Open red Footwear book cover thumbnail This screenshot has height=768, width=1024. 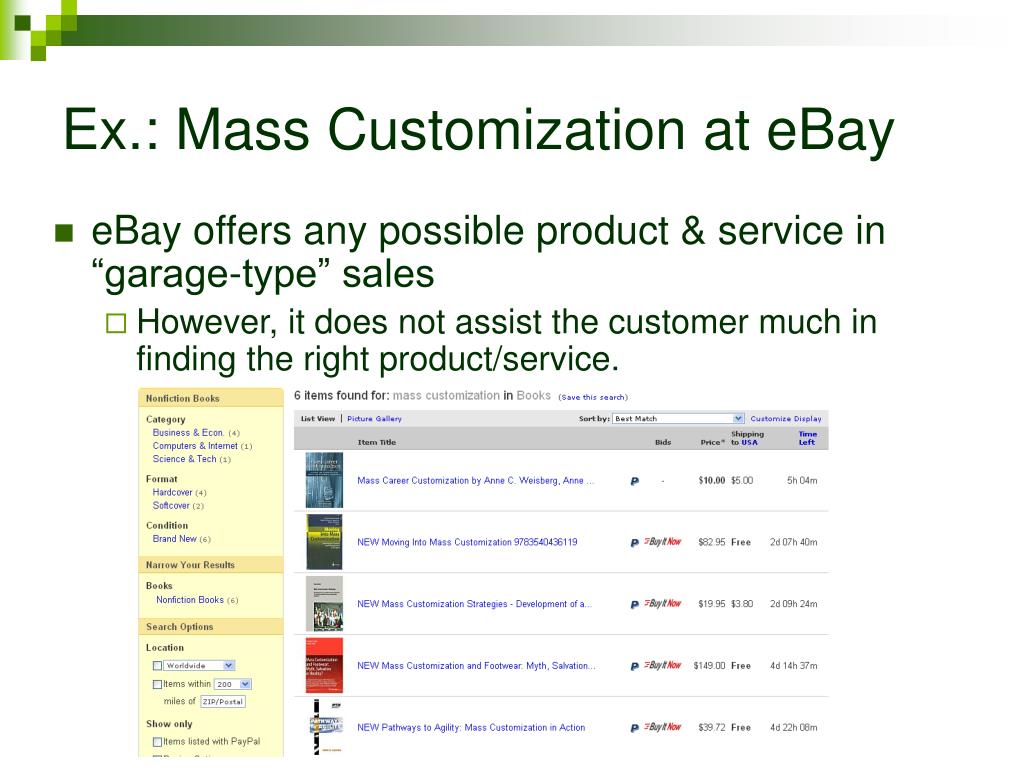click(x=324, y=665)
